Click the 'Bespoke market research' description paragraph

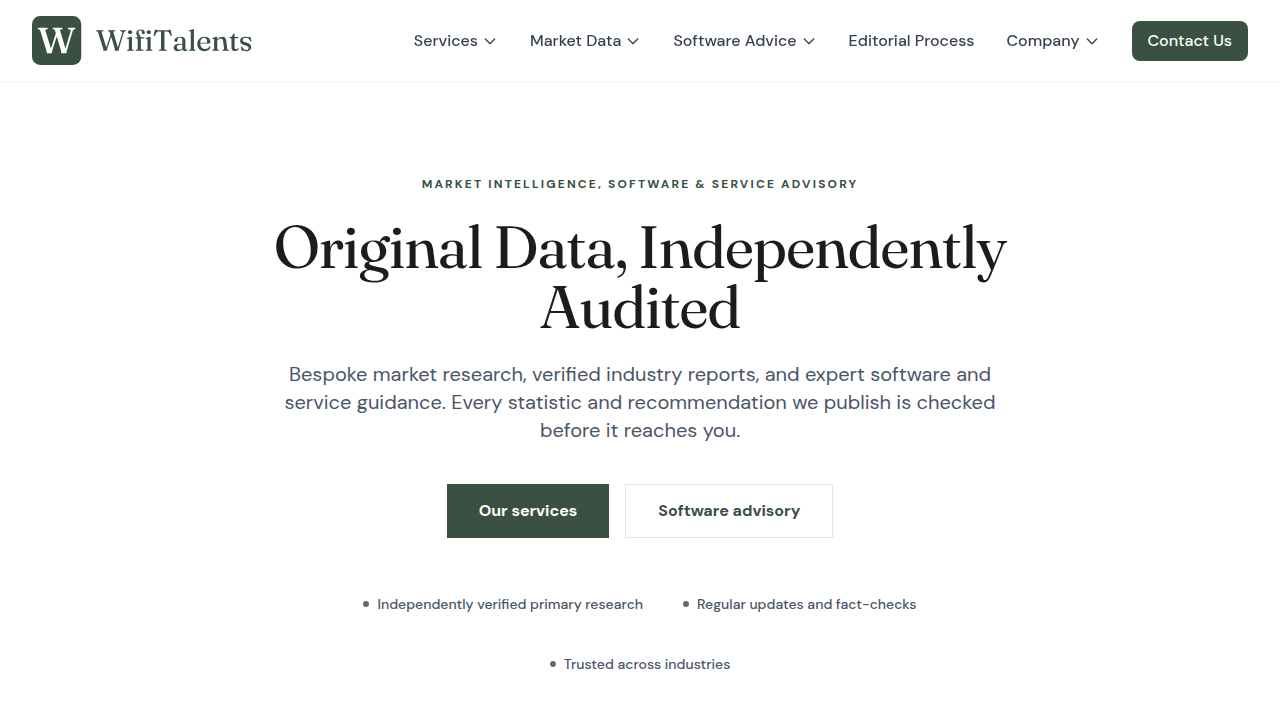tap(640, 403)
